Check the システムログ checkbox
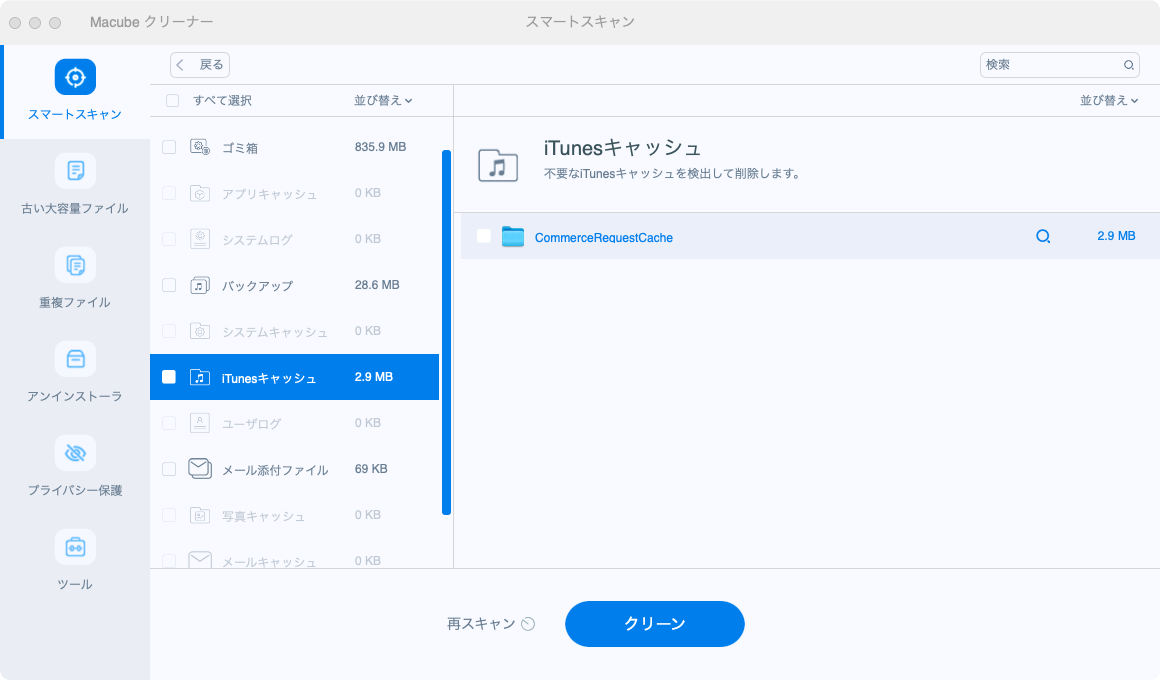Viewport: 1160px width, 680px height. (169, 239)
